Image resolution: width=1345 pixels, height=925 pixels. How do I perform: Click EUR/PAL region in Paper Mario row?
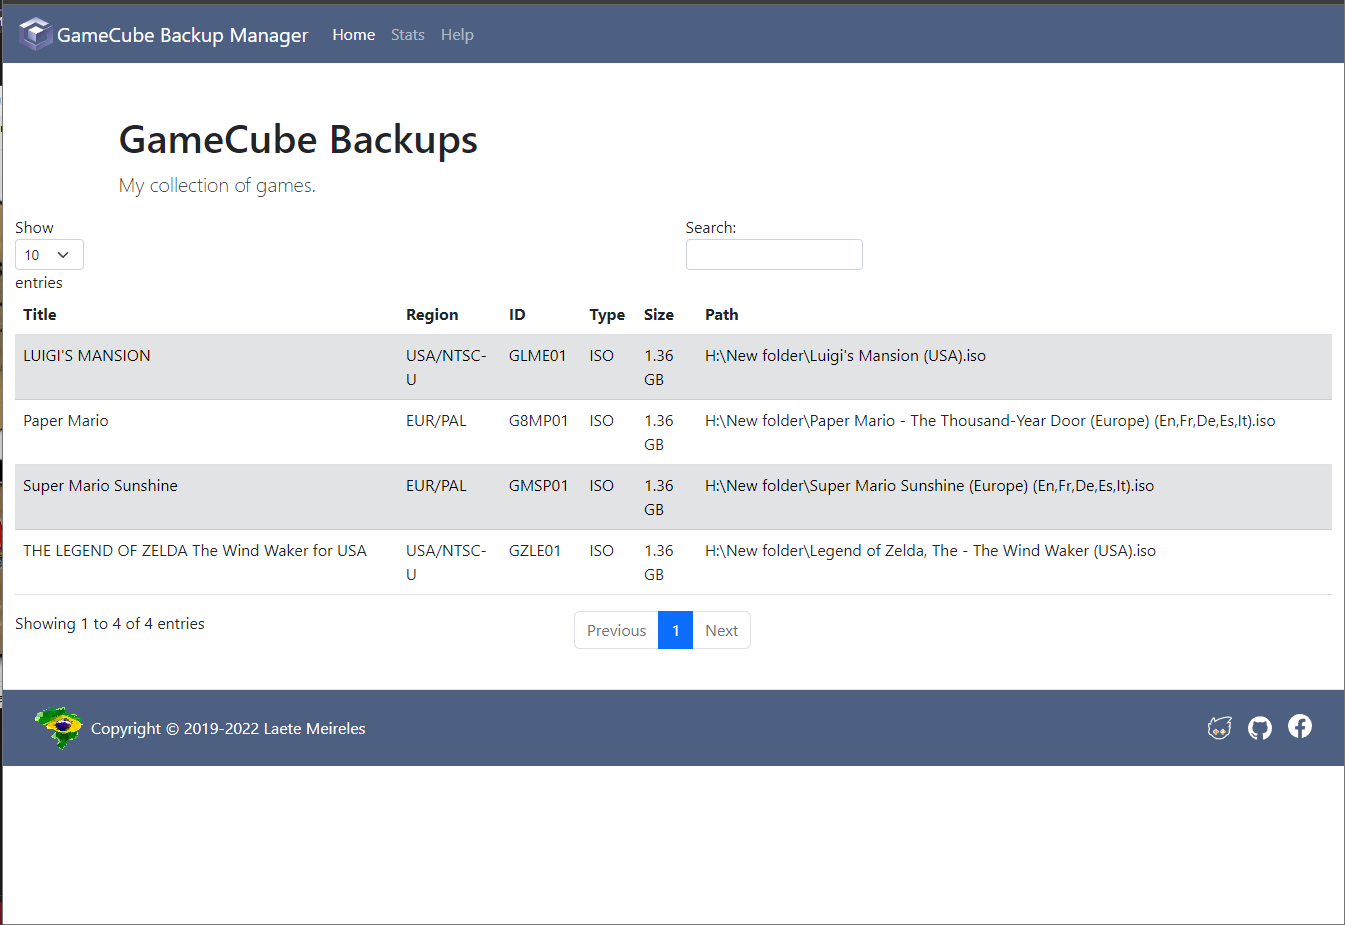tap(436, 421)
